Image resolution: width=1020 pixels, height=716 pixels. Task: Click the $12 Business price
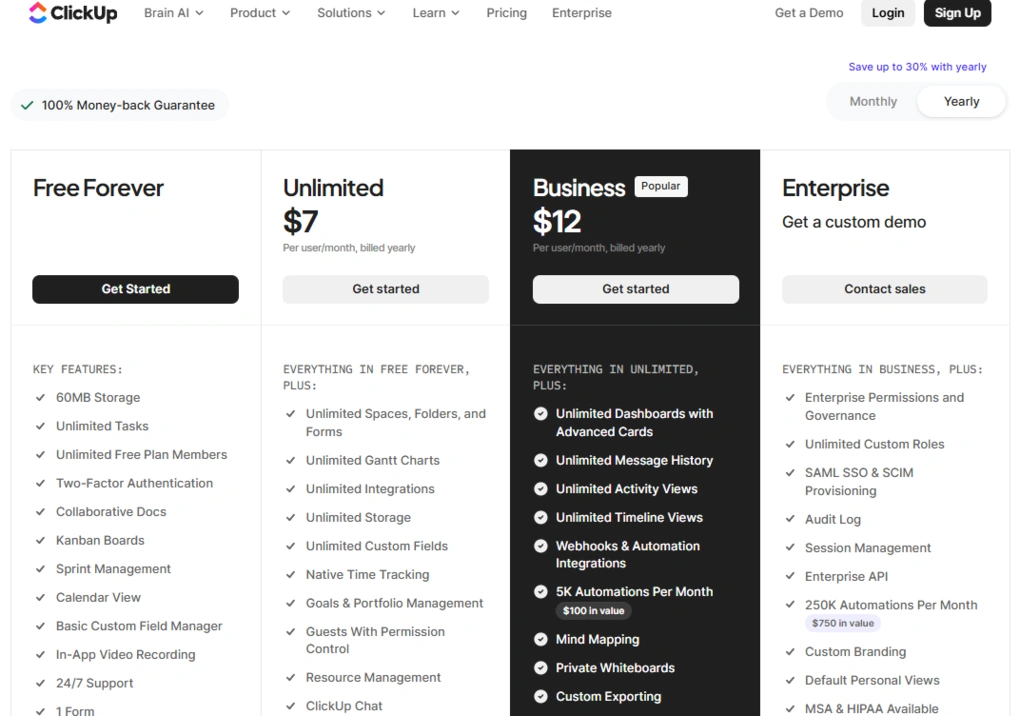coord(557,221)
